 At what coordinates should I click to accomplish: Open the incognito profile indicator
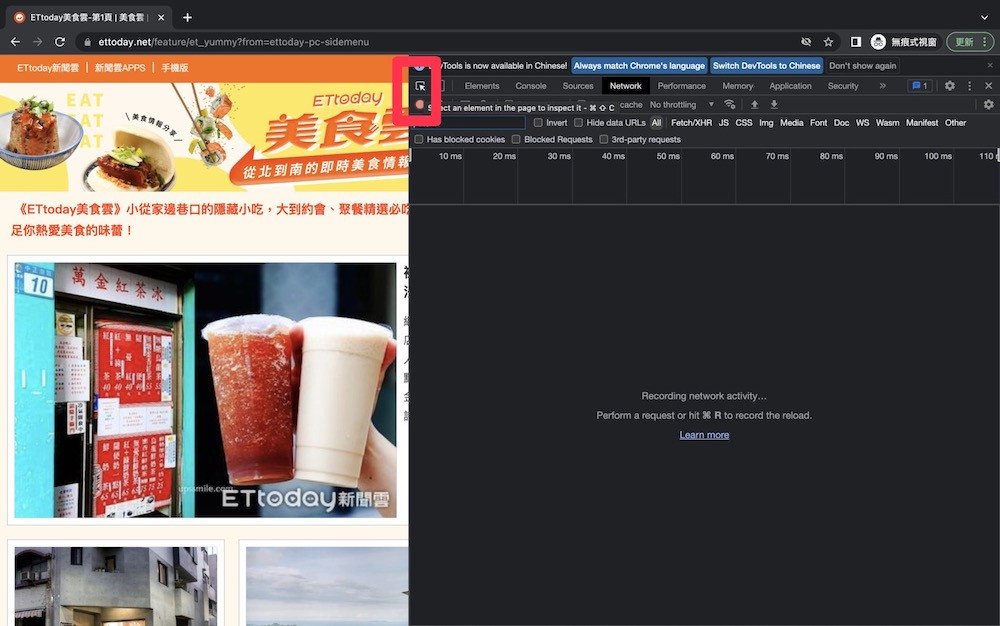point(904,42)
